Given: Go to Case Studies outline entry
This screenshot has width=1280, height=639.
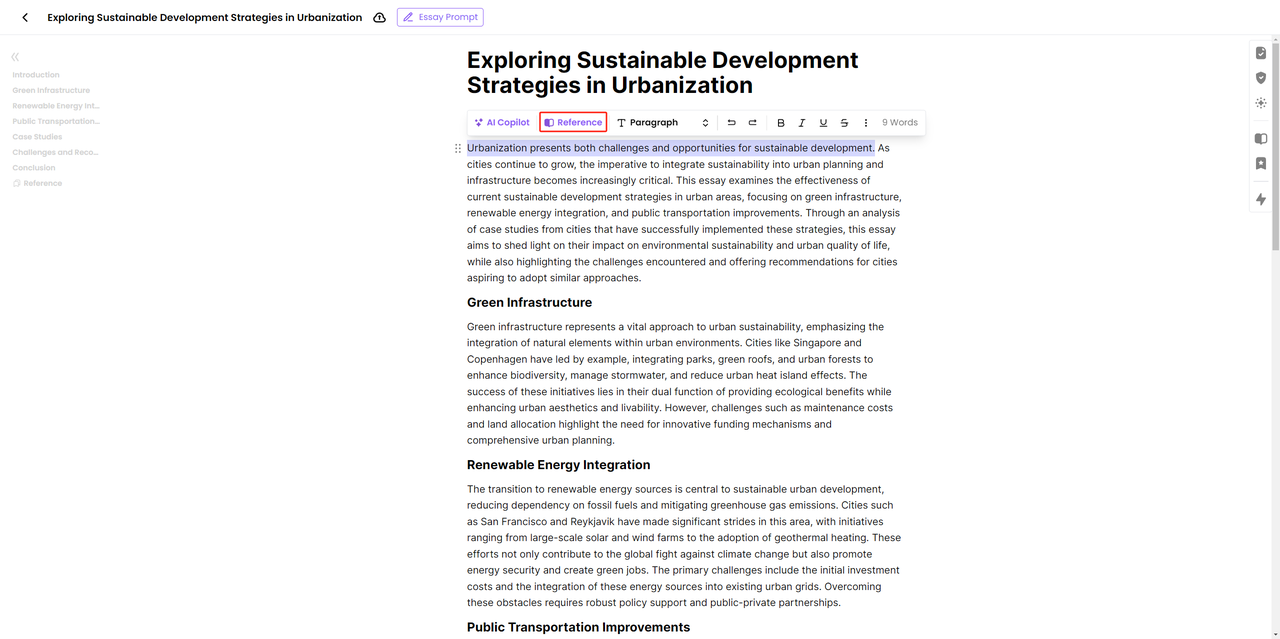Looking at the screenshot, I should pos(37,137).
